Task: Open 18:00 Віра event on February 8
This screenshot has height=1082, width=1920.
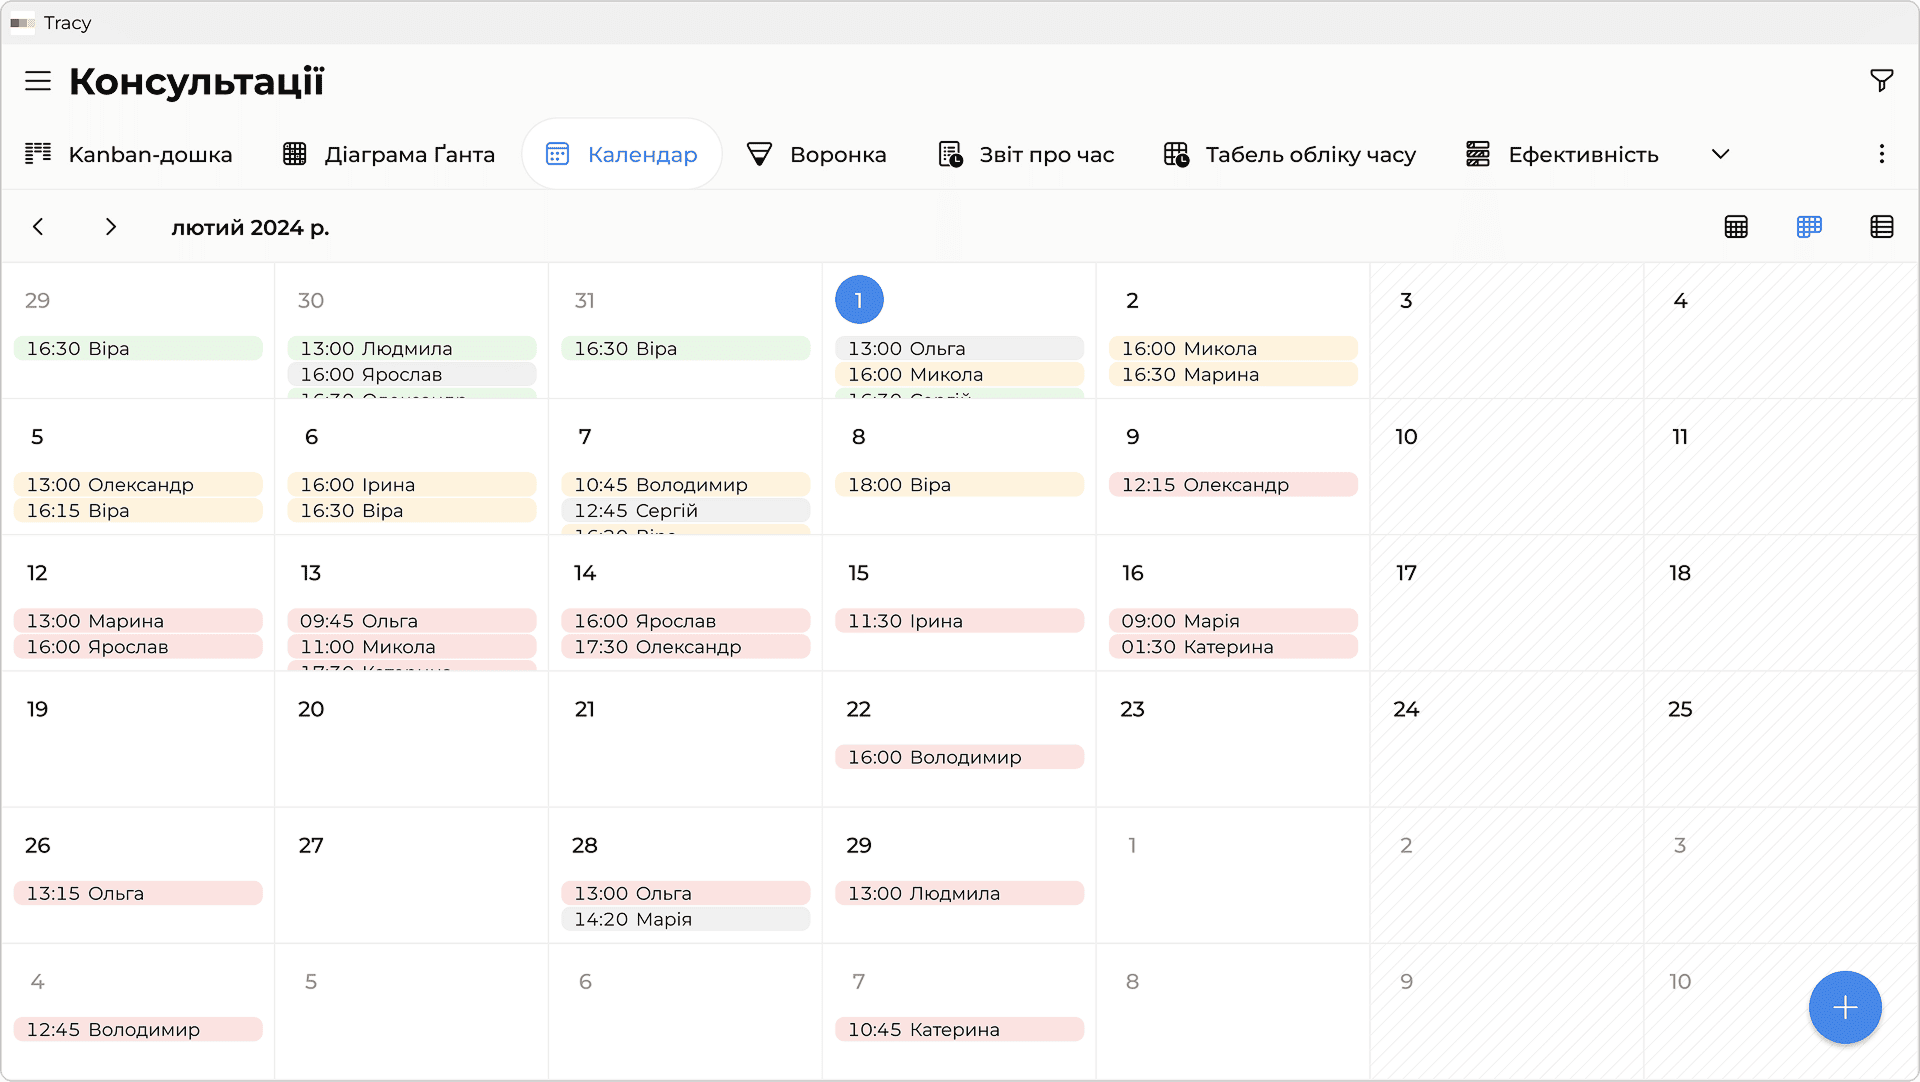Action: click(960, 484)
